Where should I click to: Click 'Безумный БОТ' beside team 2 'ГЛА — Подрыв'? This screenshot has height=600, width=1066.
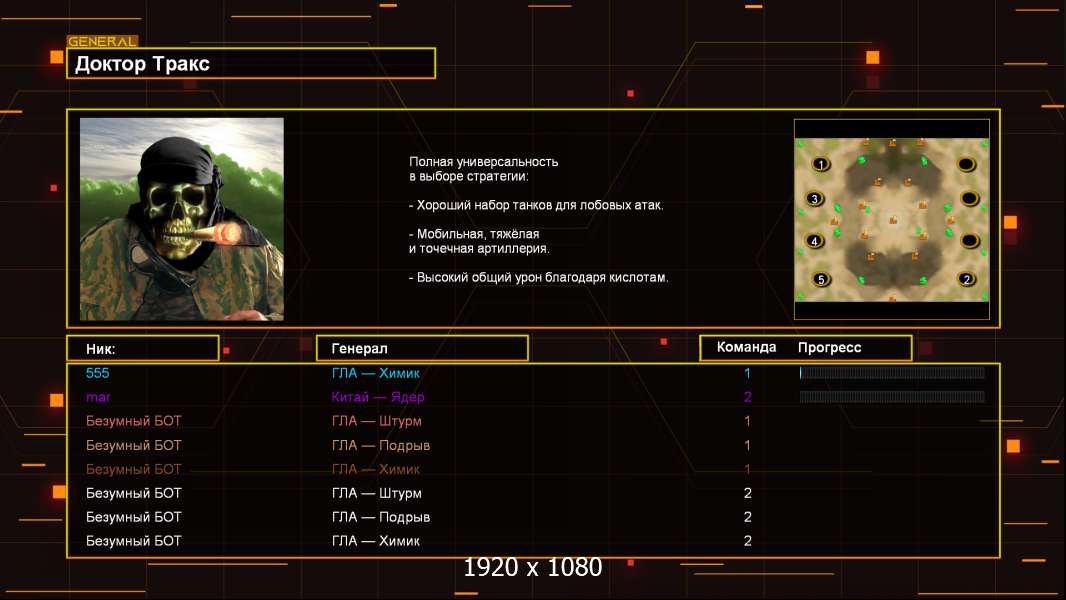(133, 517)
